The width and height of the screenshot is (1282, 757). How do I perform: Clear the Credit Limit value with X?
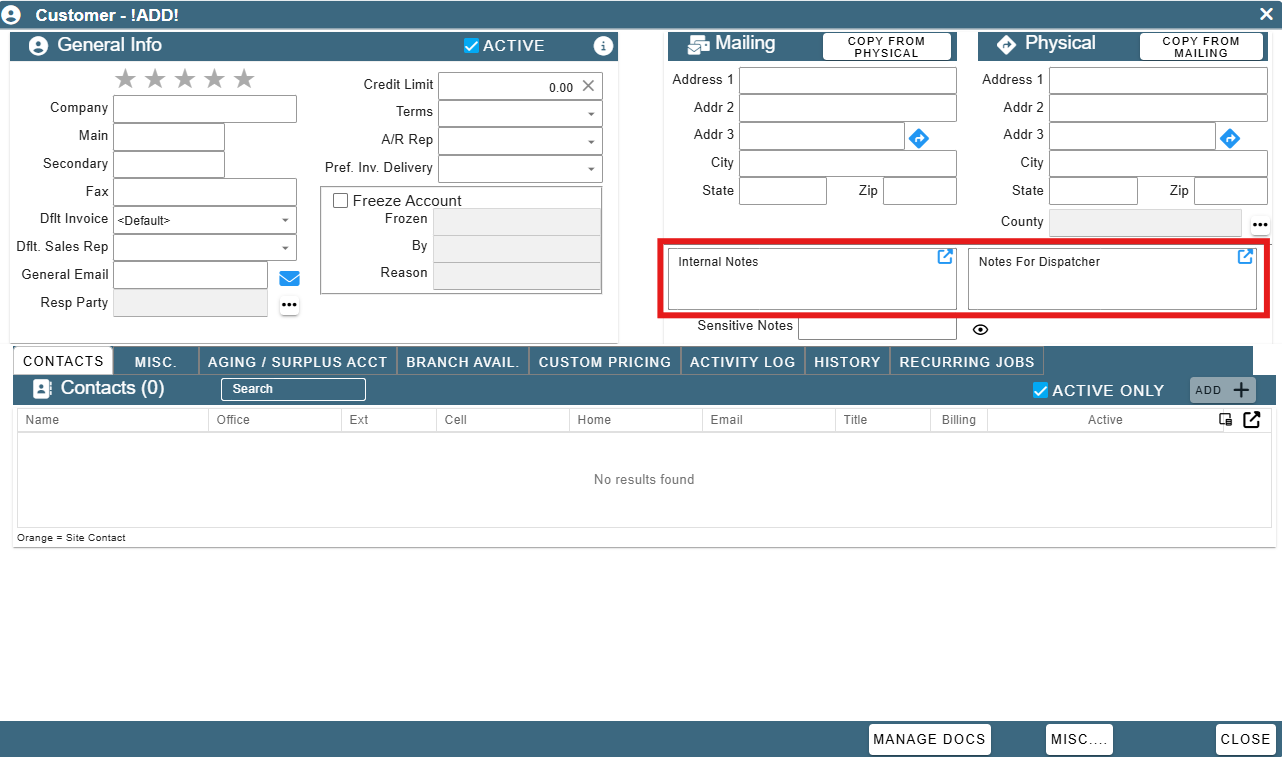coord(588,86)
